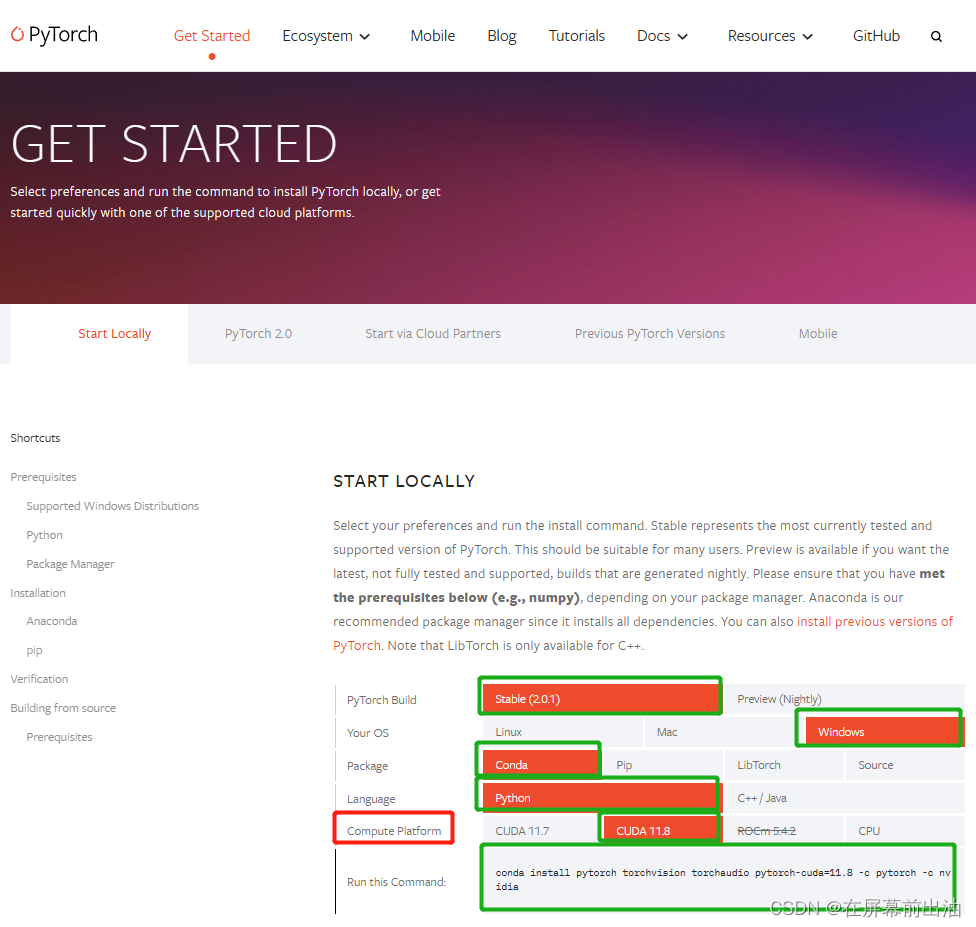Jump to the Installation shortcut

point(38,593)
